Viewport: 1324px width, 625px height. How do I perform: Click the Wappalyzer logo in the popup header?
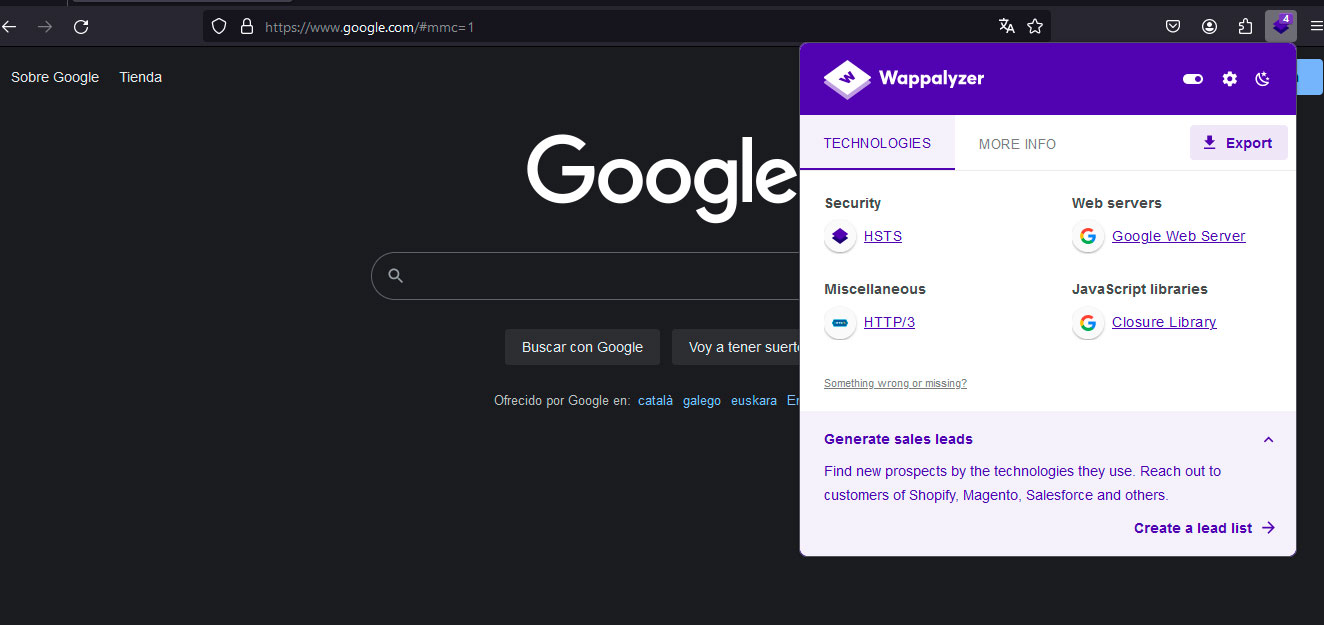[904, 78]
